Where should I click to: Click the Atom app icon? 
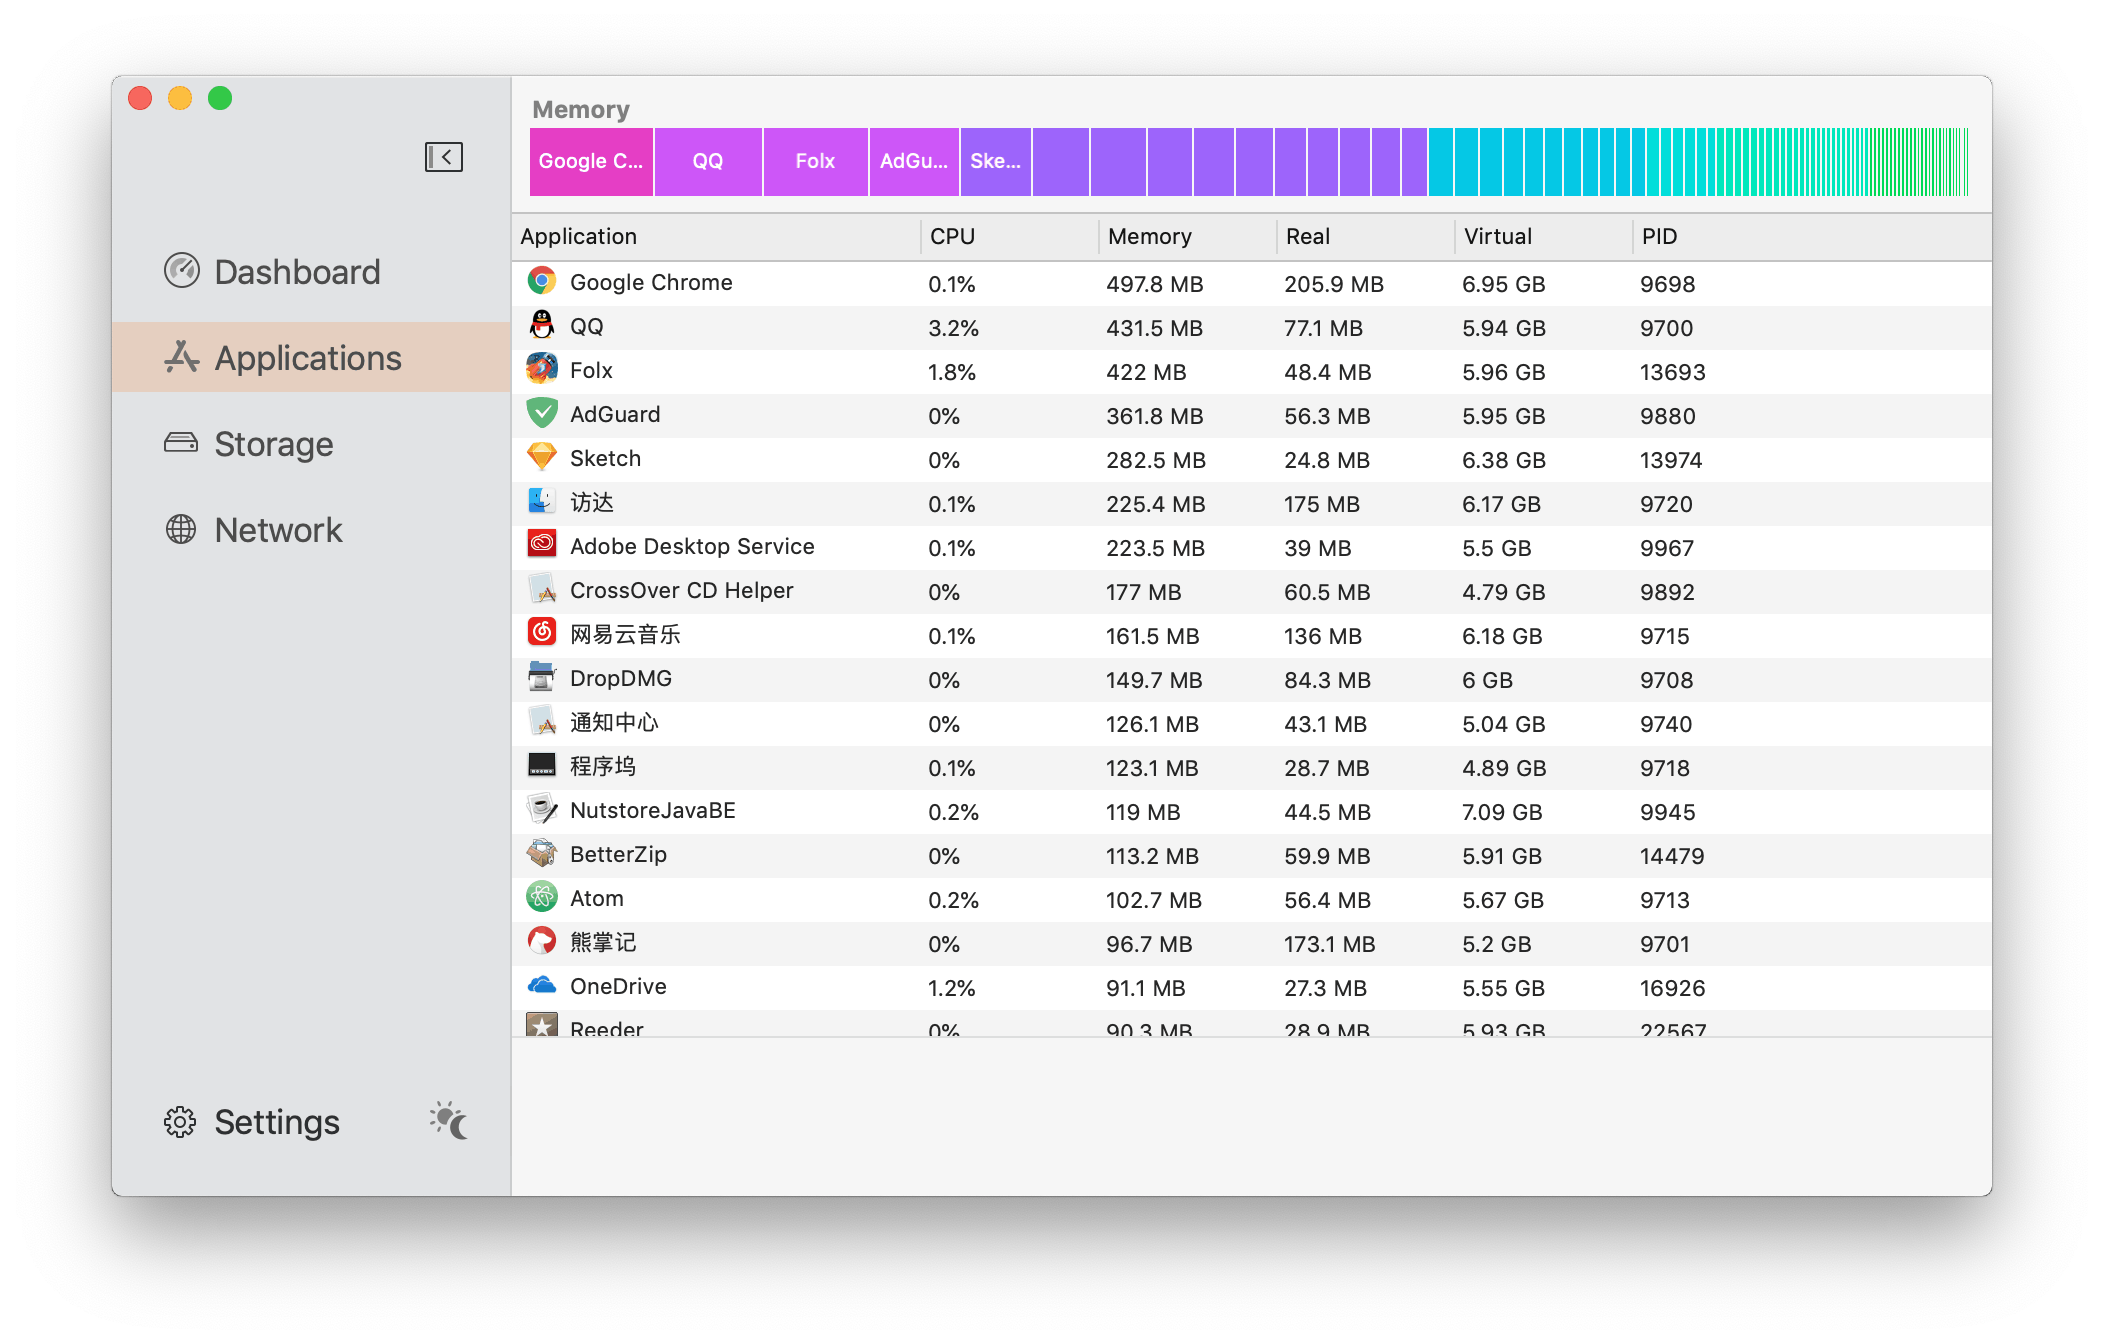[542, 898]
